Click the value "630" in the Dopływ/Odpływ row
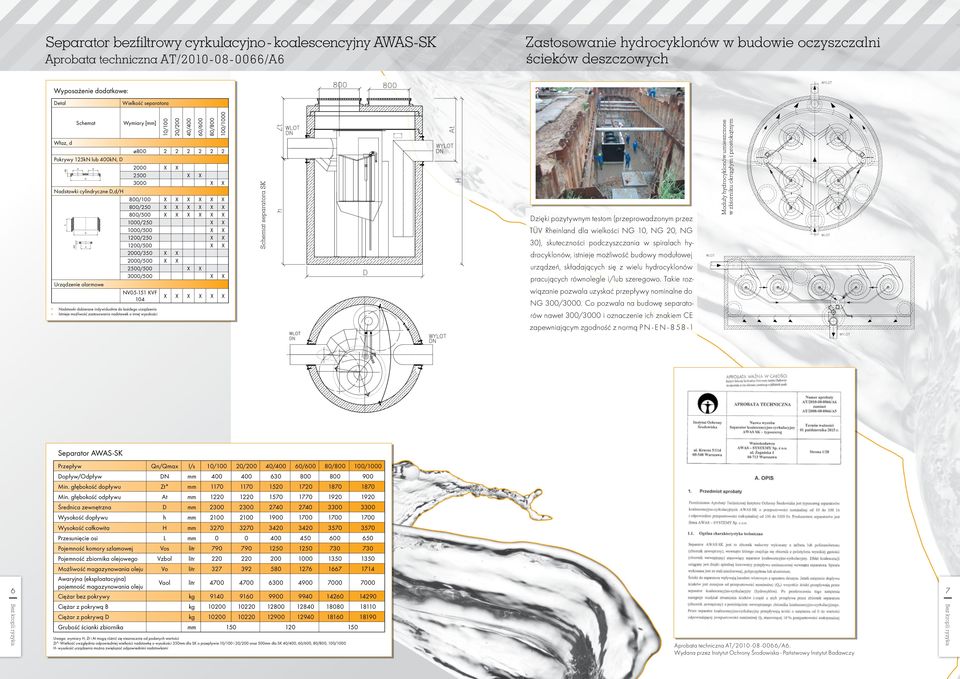The width and height of the screenshot is (960, 679). tap(276, 476)
